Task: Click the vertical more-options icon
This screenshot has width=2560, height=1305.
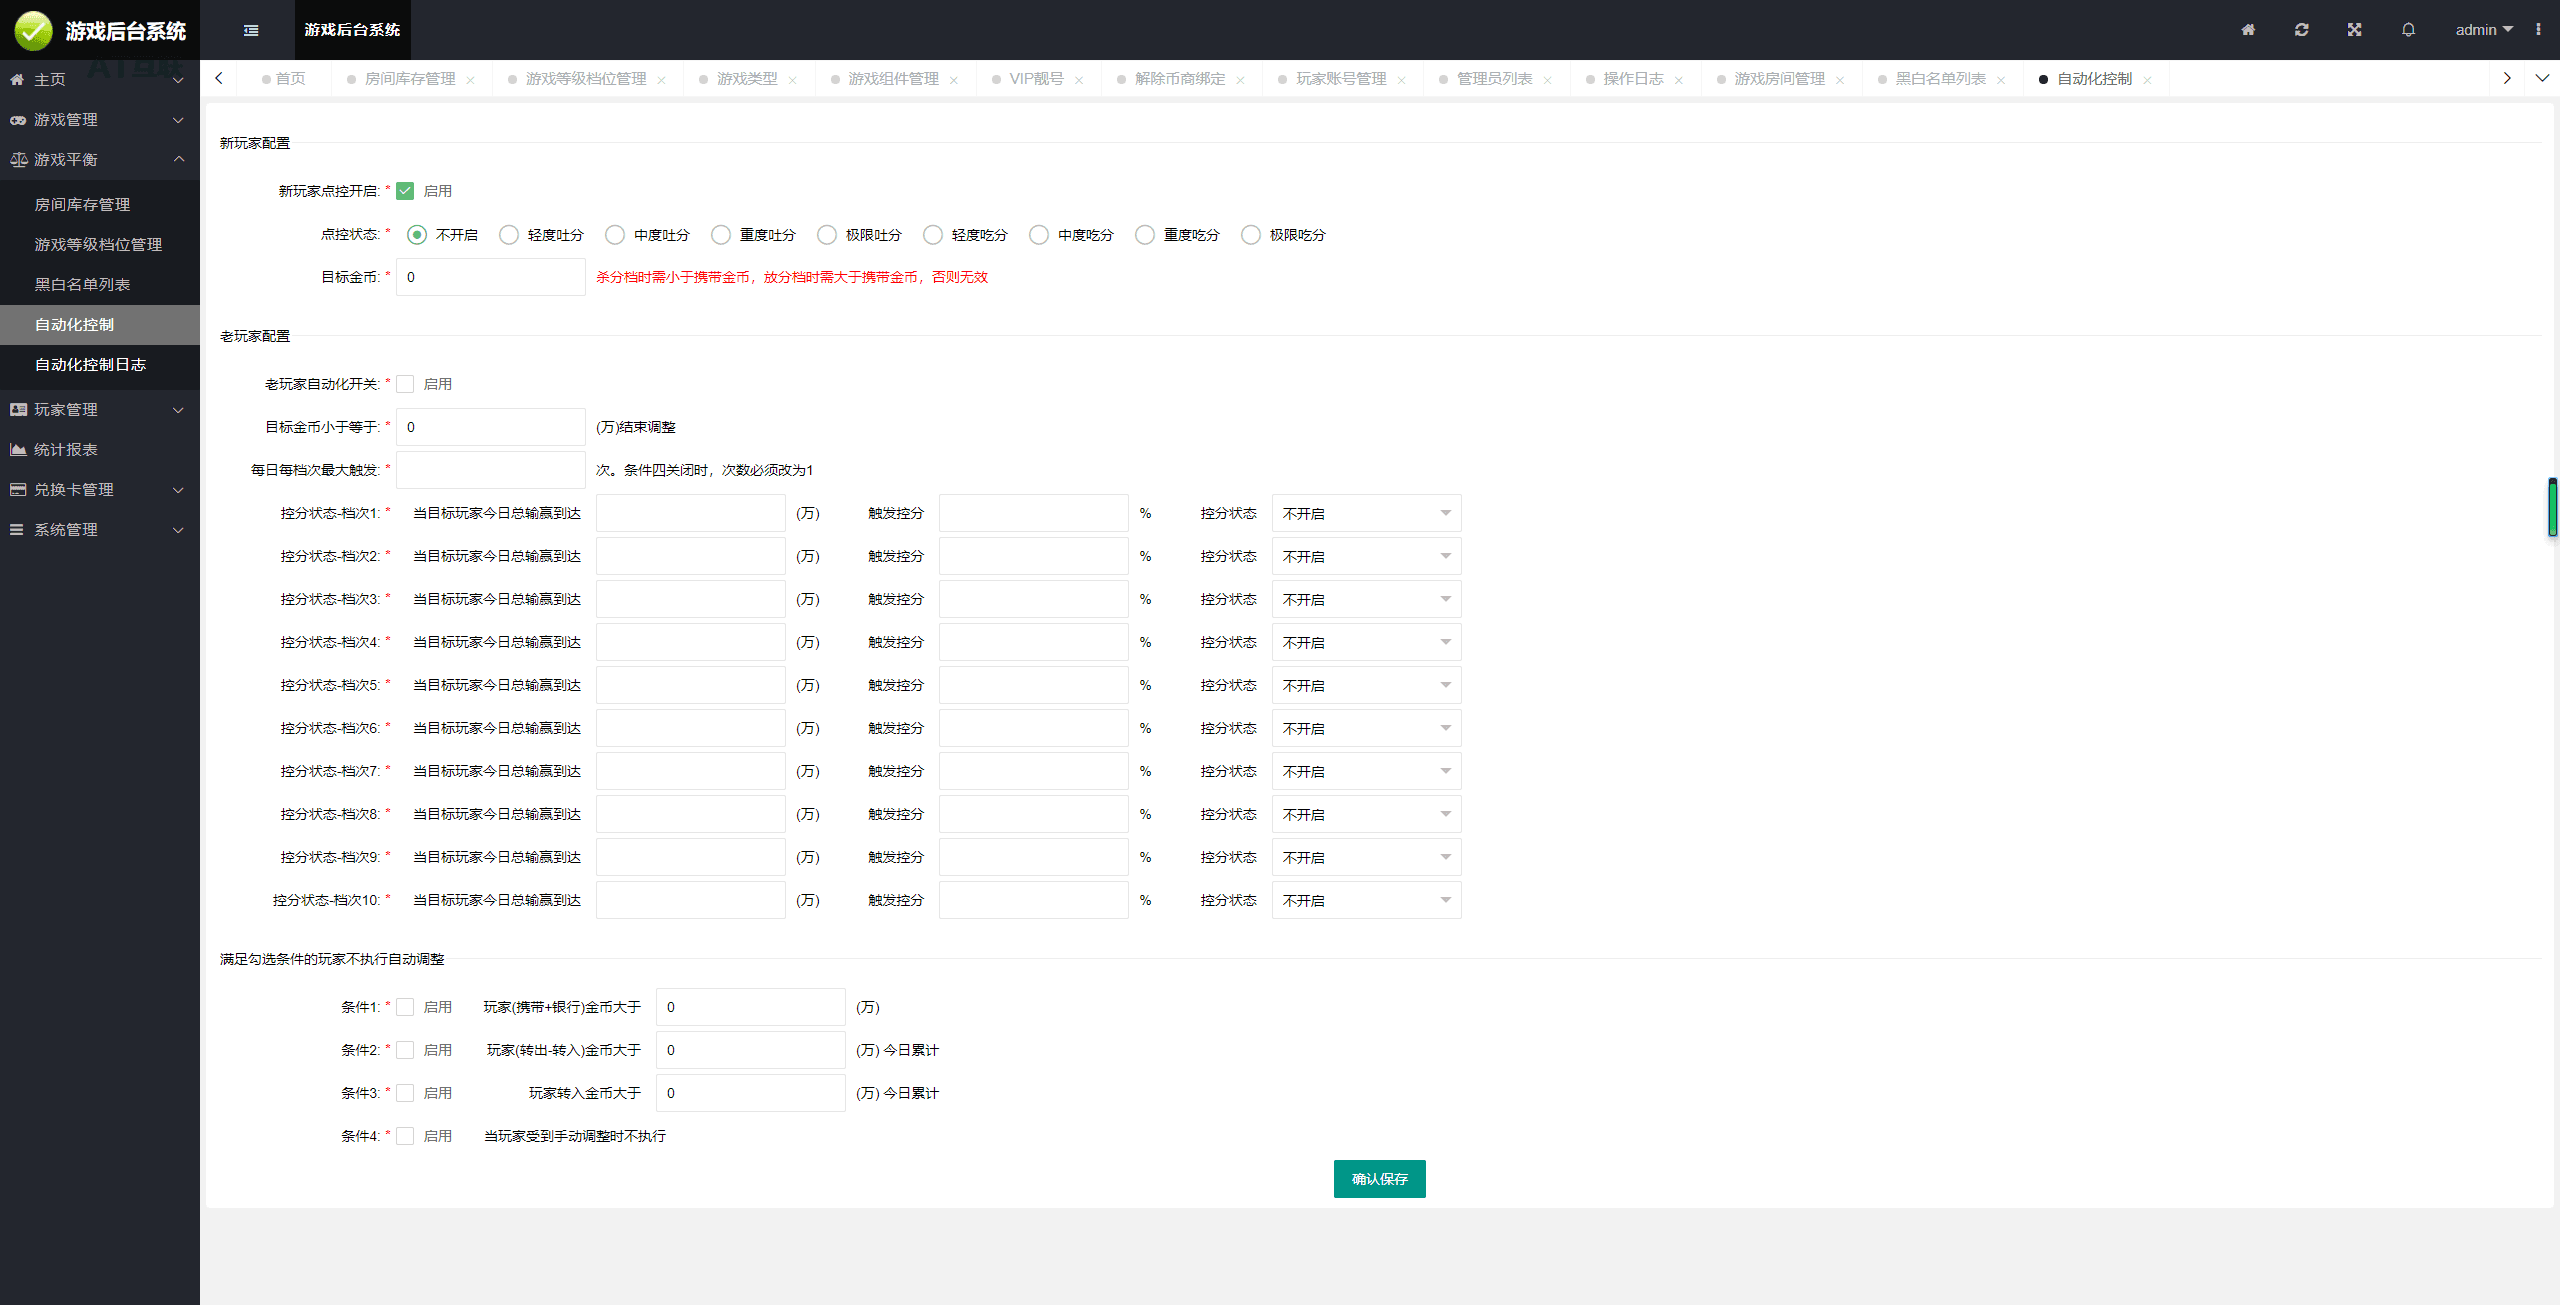Action: (x=2538, y=30)
